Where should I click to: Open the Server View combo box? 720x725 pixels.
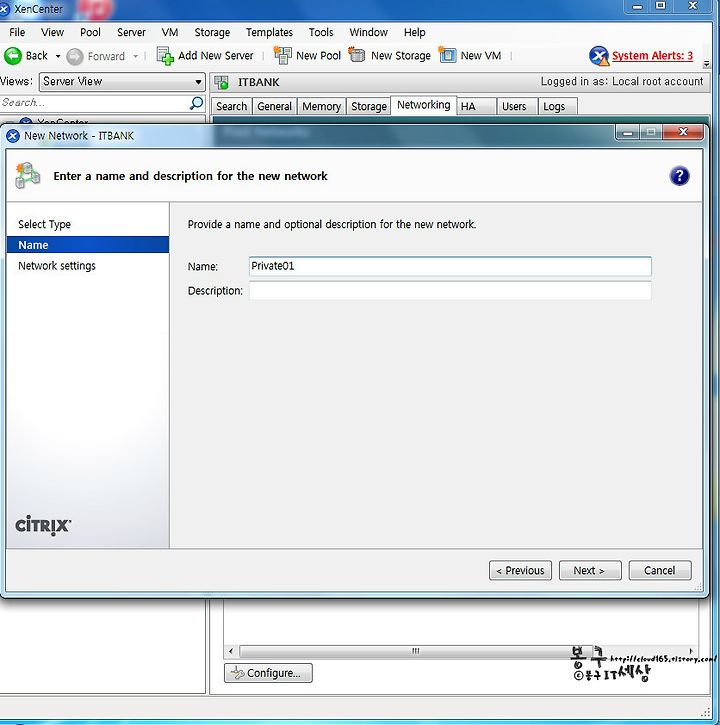pyautogui.click(x=122, y=81)
